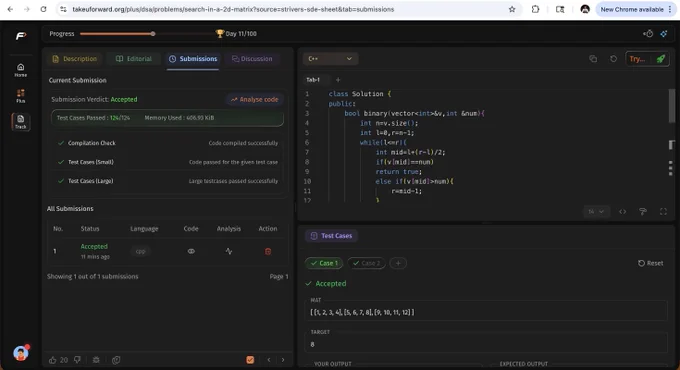Viewport: 680px width, 370px height.
Task: View submission code via the eye icon
Action: point(191,251)
